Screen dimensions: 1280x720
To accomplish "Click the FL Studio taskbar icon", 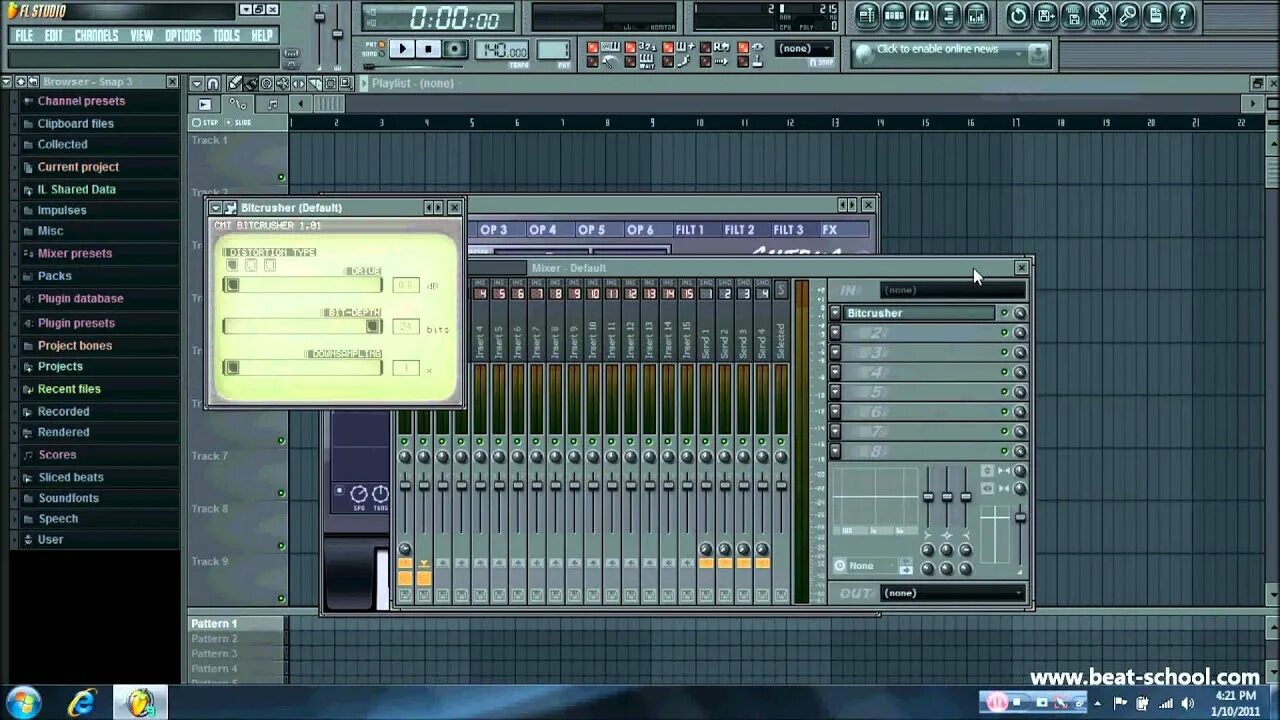I will 140,702.
